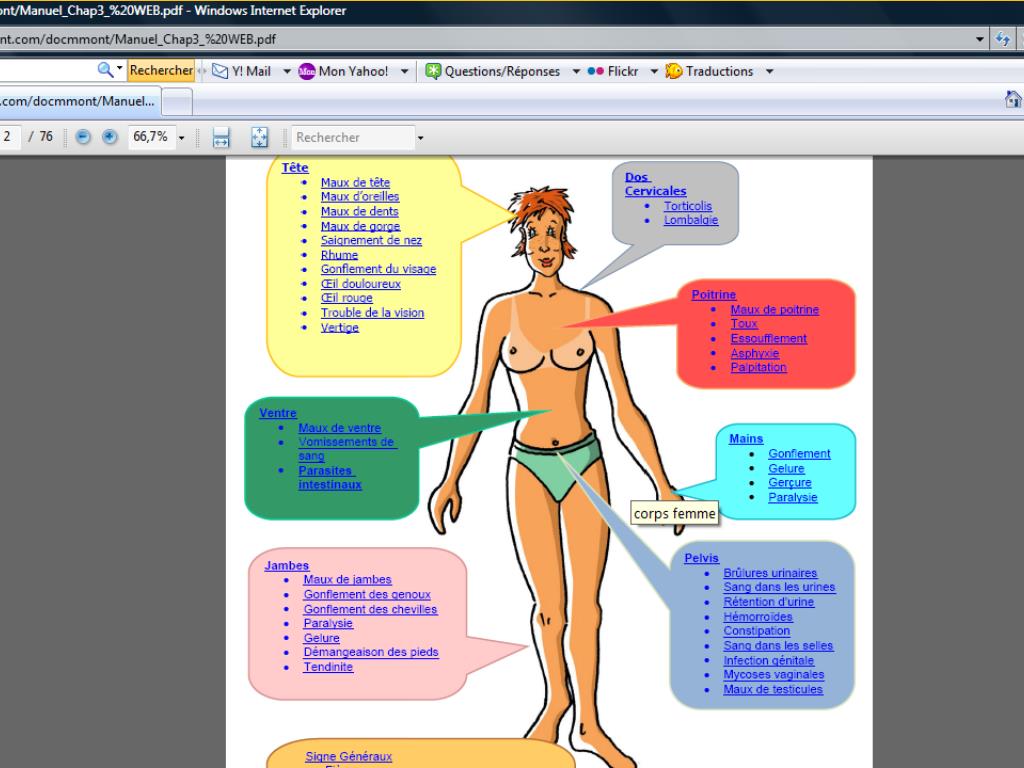Open Mon Yahoo! dropdown arrow

404,71
